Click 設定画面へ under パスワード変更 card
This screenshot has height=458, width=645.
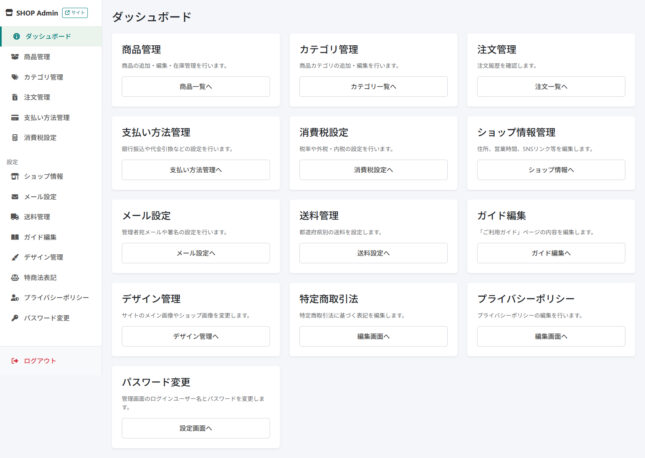click(196, 428)
